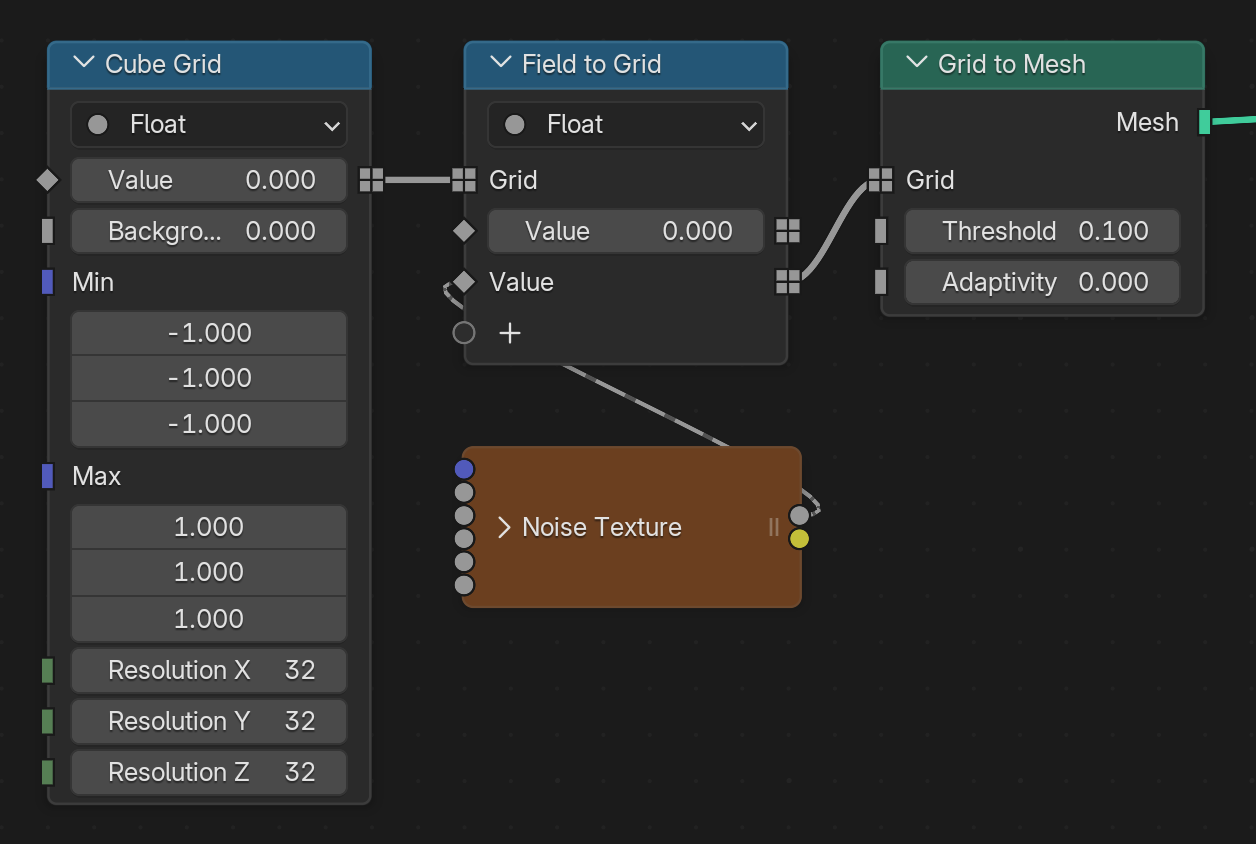Viewport: 1256px width, 844px height.
Task: Open the Cube Grid Float data type dropdown
Action: (x=209, y=125)
